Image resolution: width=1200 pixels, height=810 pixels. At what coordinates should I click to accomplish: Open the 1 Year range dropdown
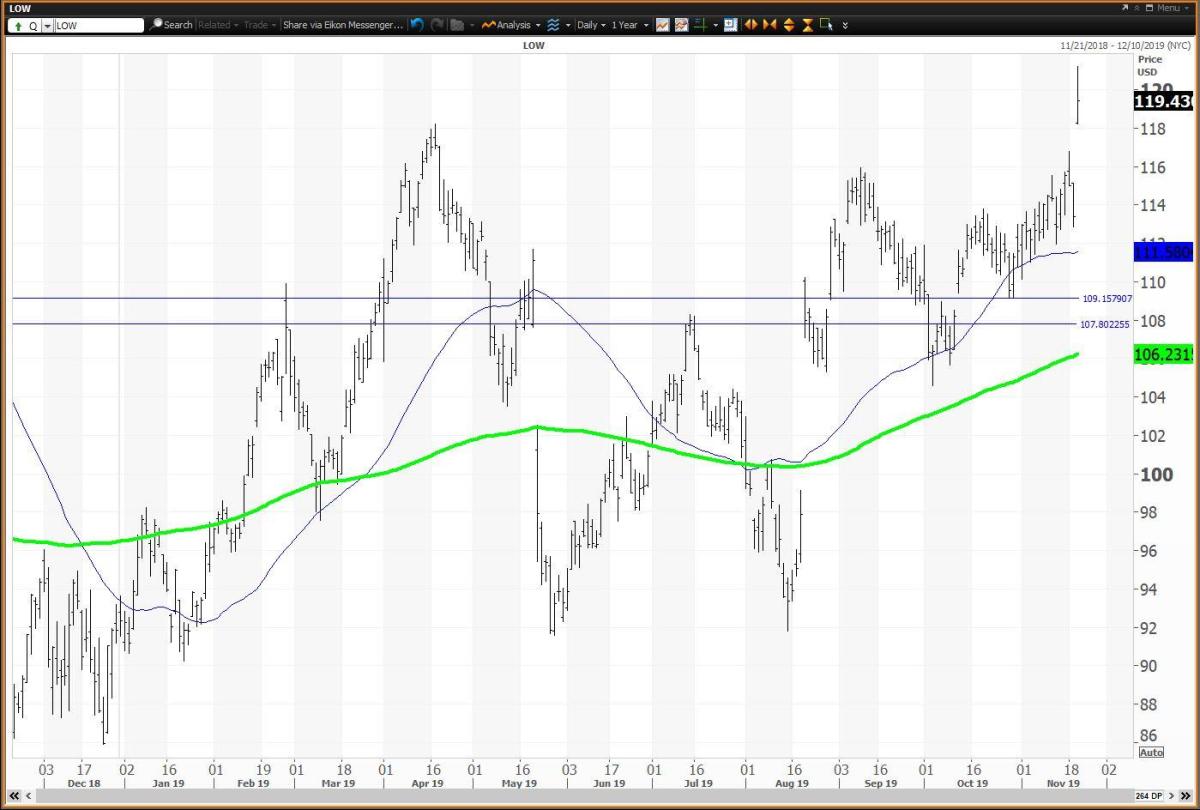630,25
